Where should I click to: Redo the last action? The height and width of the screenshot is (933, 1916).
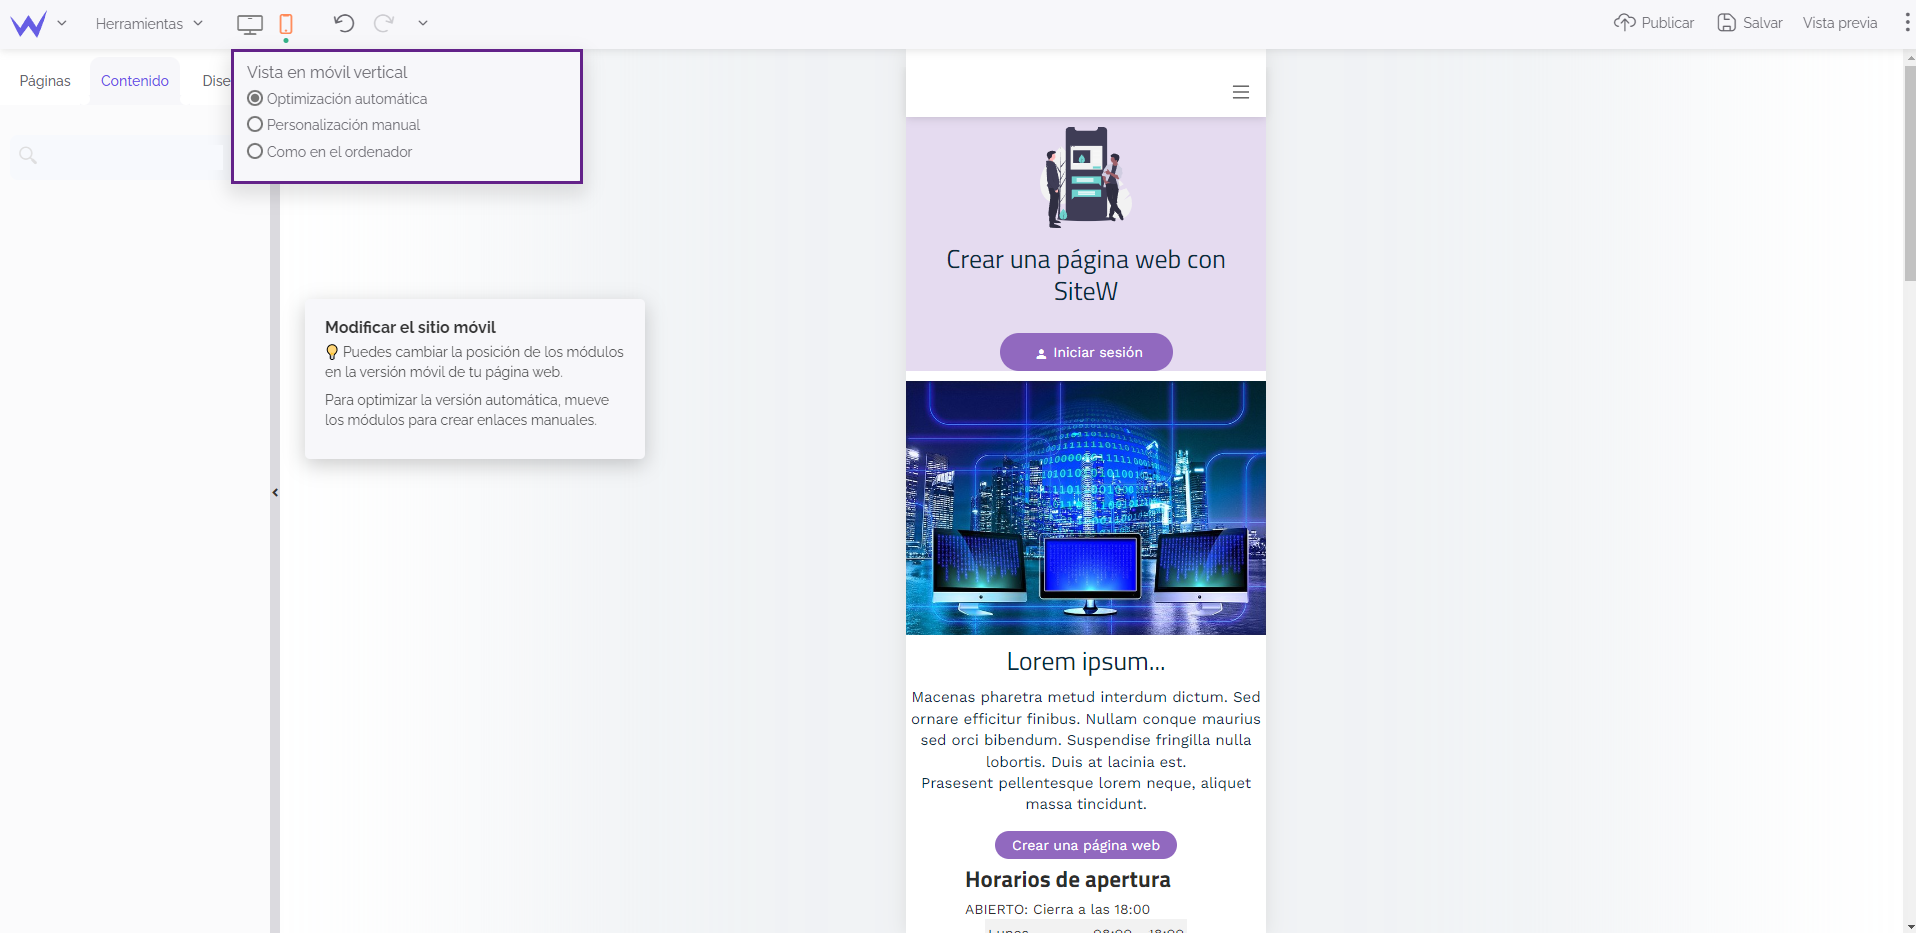click(384, 23)
